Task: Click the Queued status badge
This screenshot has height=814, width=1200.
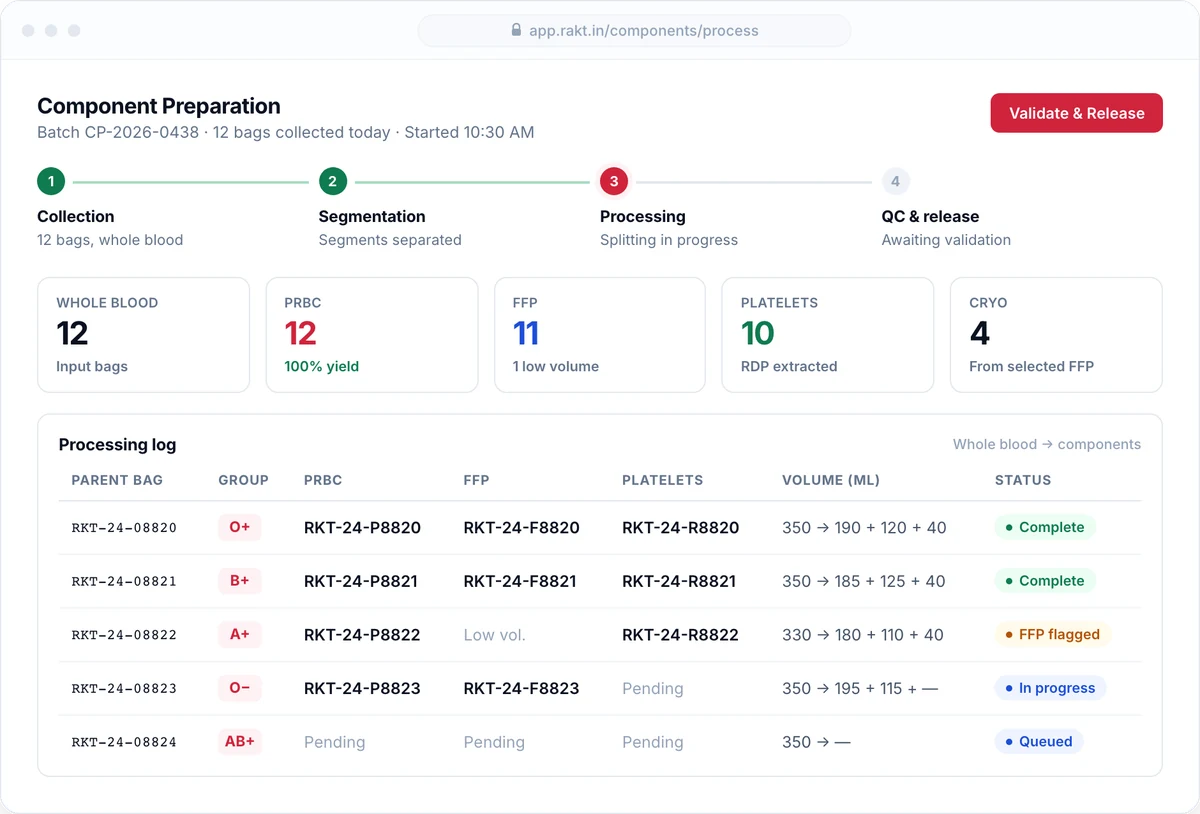Action: [x=1039, y=741]
